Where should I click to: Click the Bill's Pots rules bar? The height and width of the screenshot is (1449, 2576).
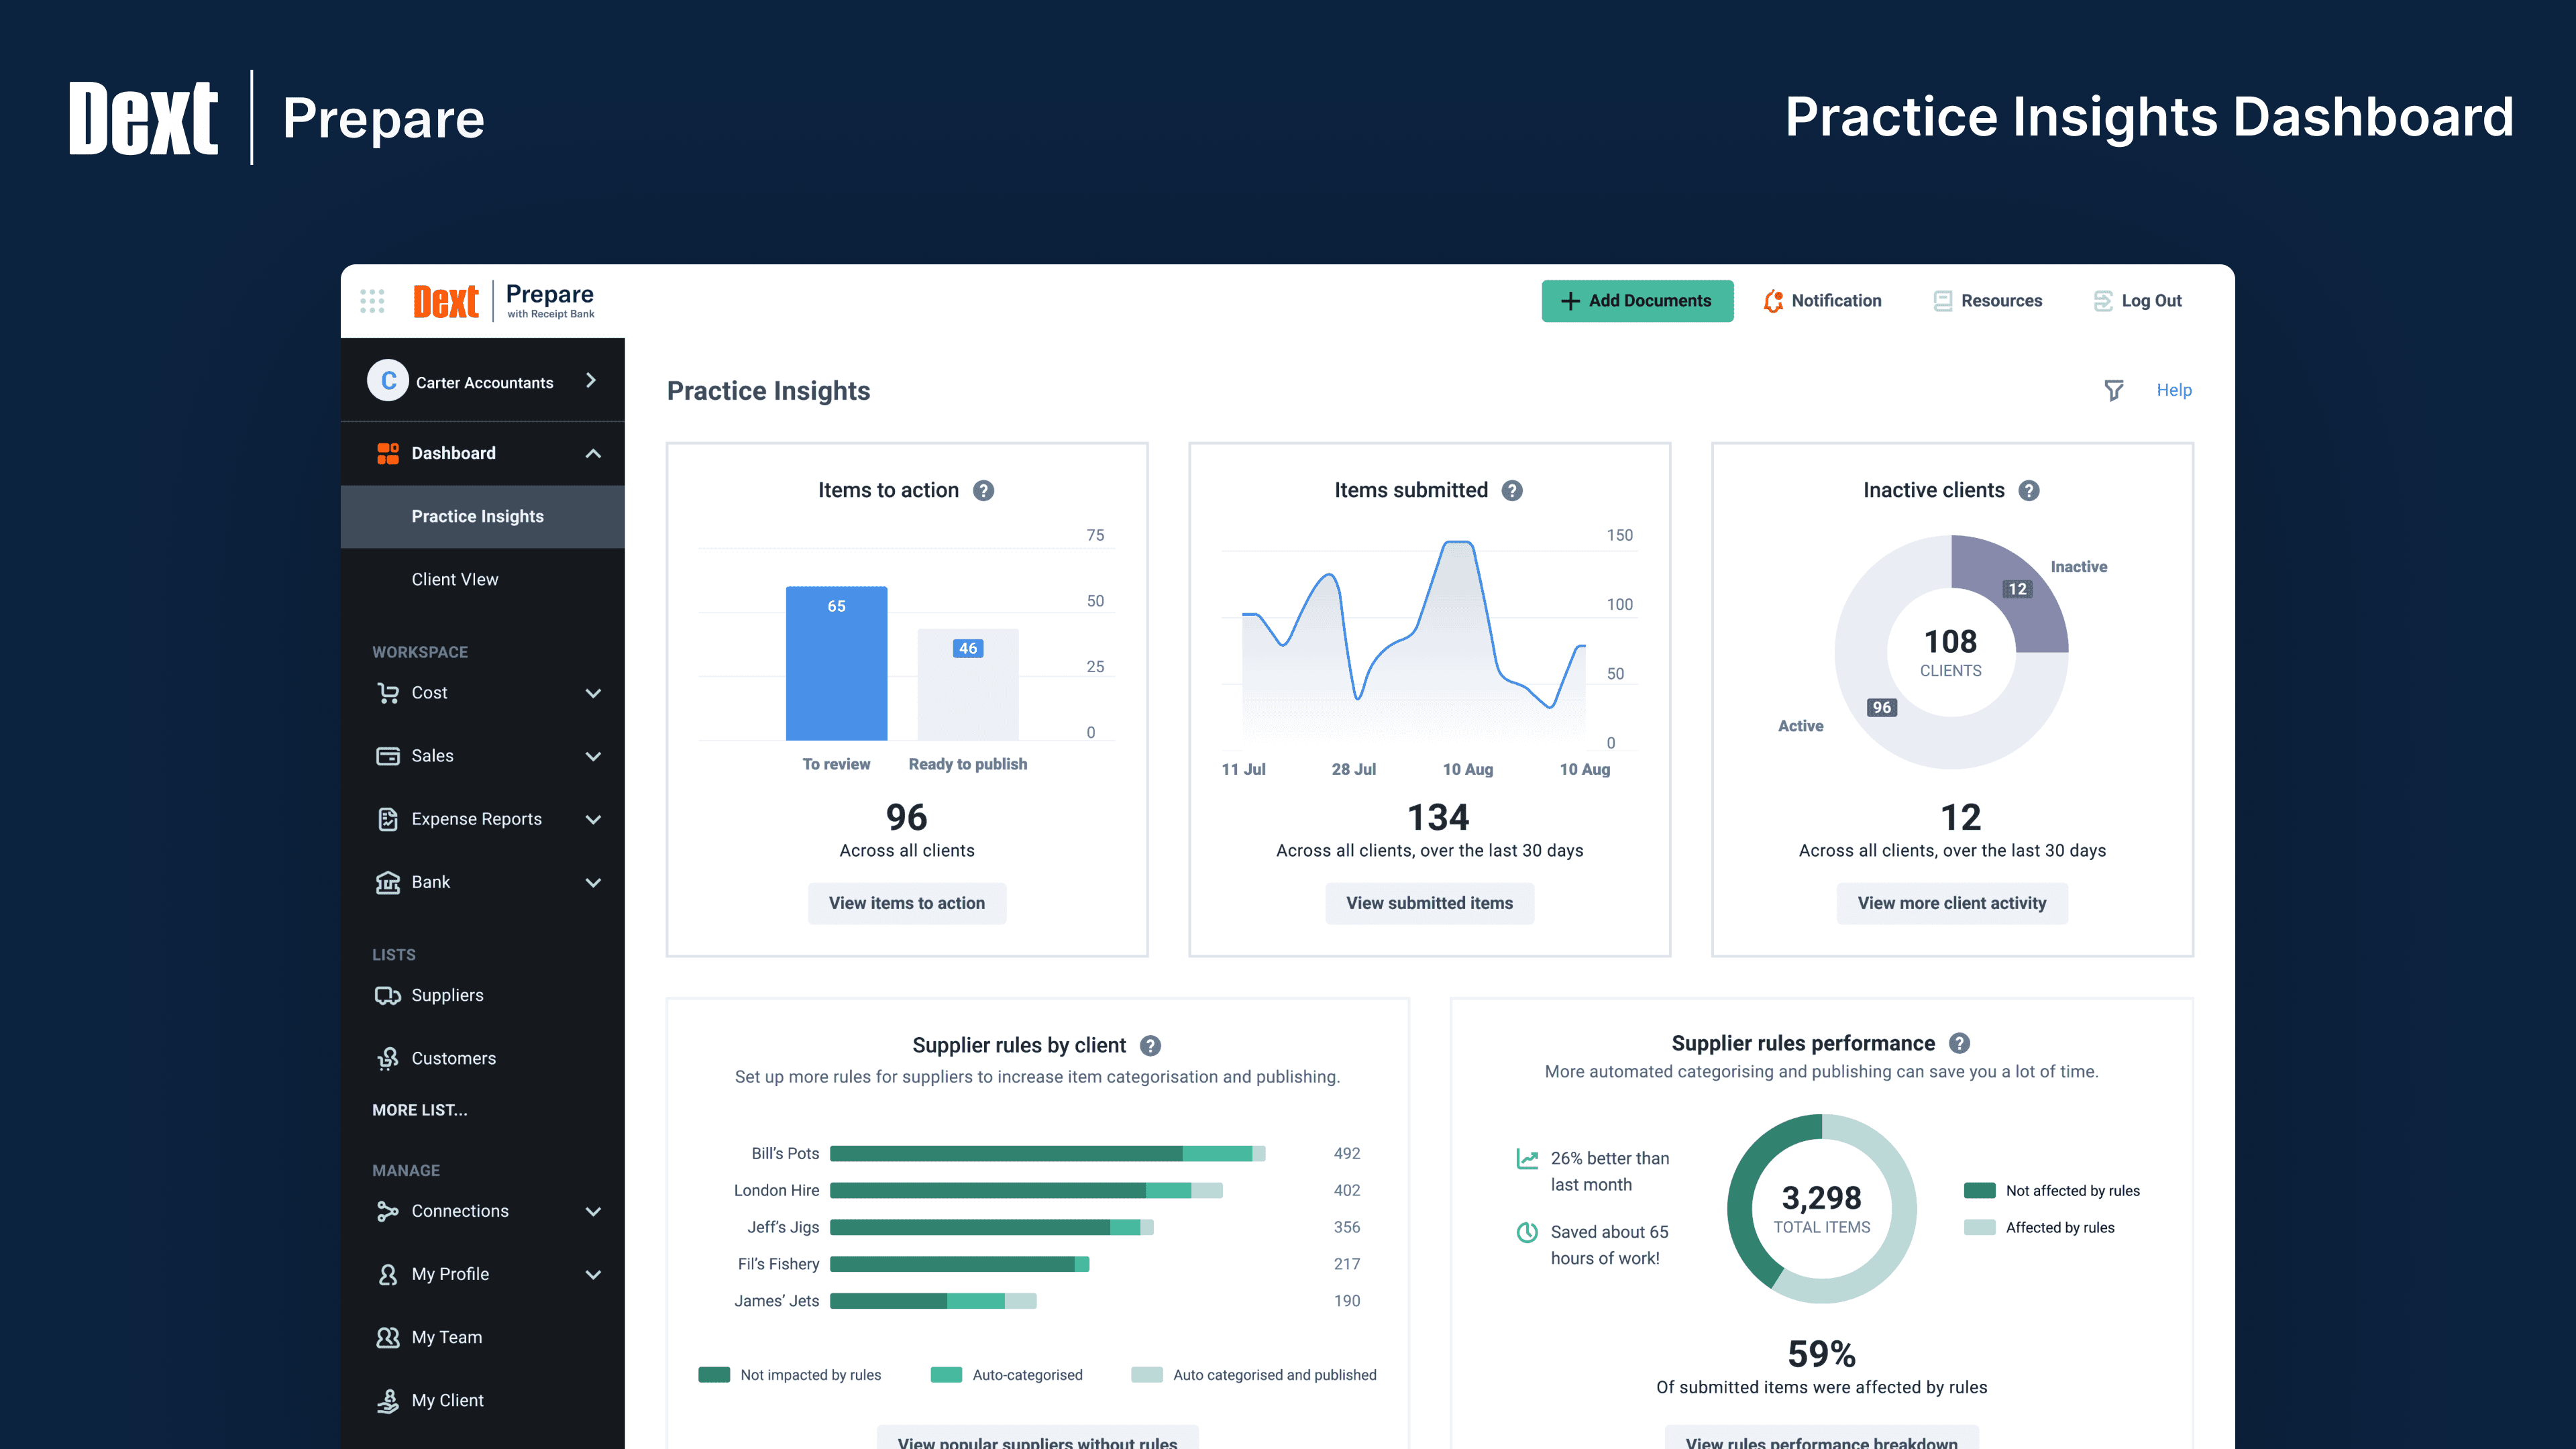[1047, 1153]
